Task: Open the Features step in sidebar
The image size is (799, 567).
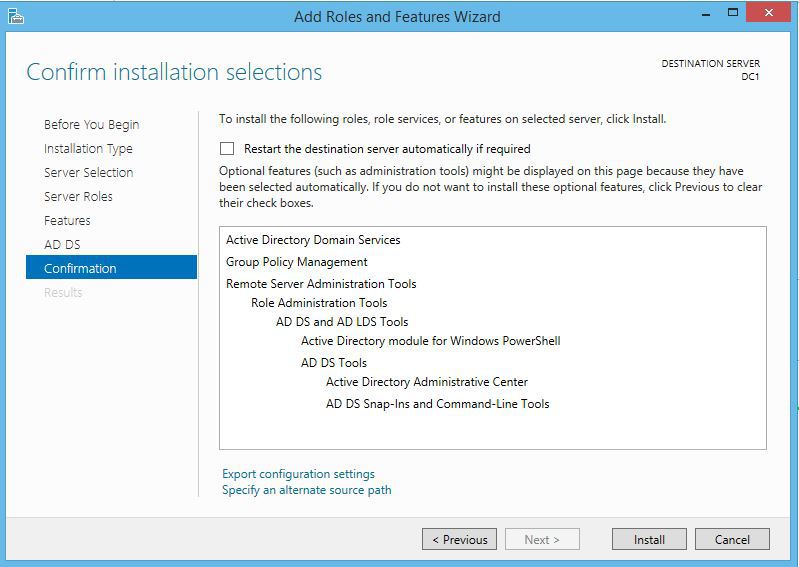Action: [67, 221]
